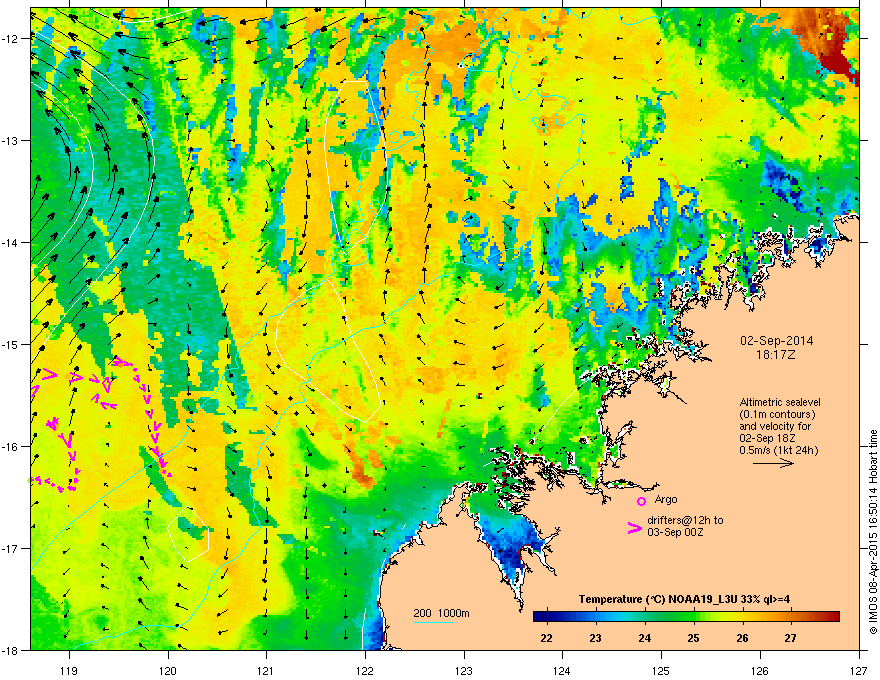
Task: Click the latitude axis label -14
Action: (10, 243)
